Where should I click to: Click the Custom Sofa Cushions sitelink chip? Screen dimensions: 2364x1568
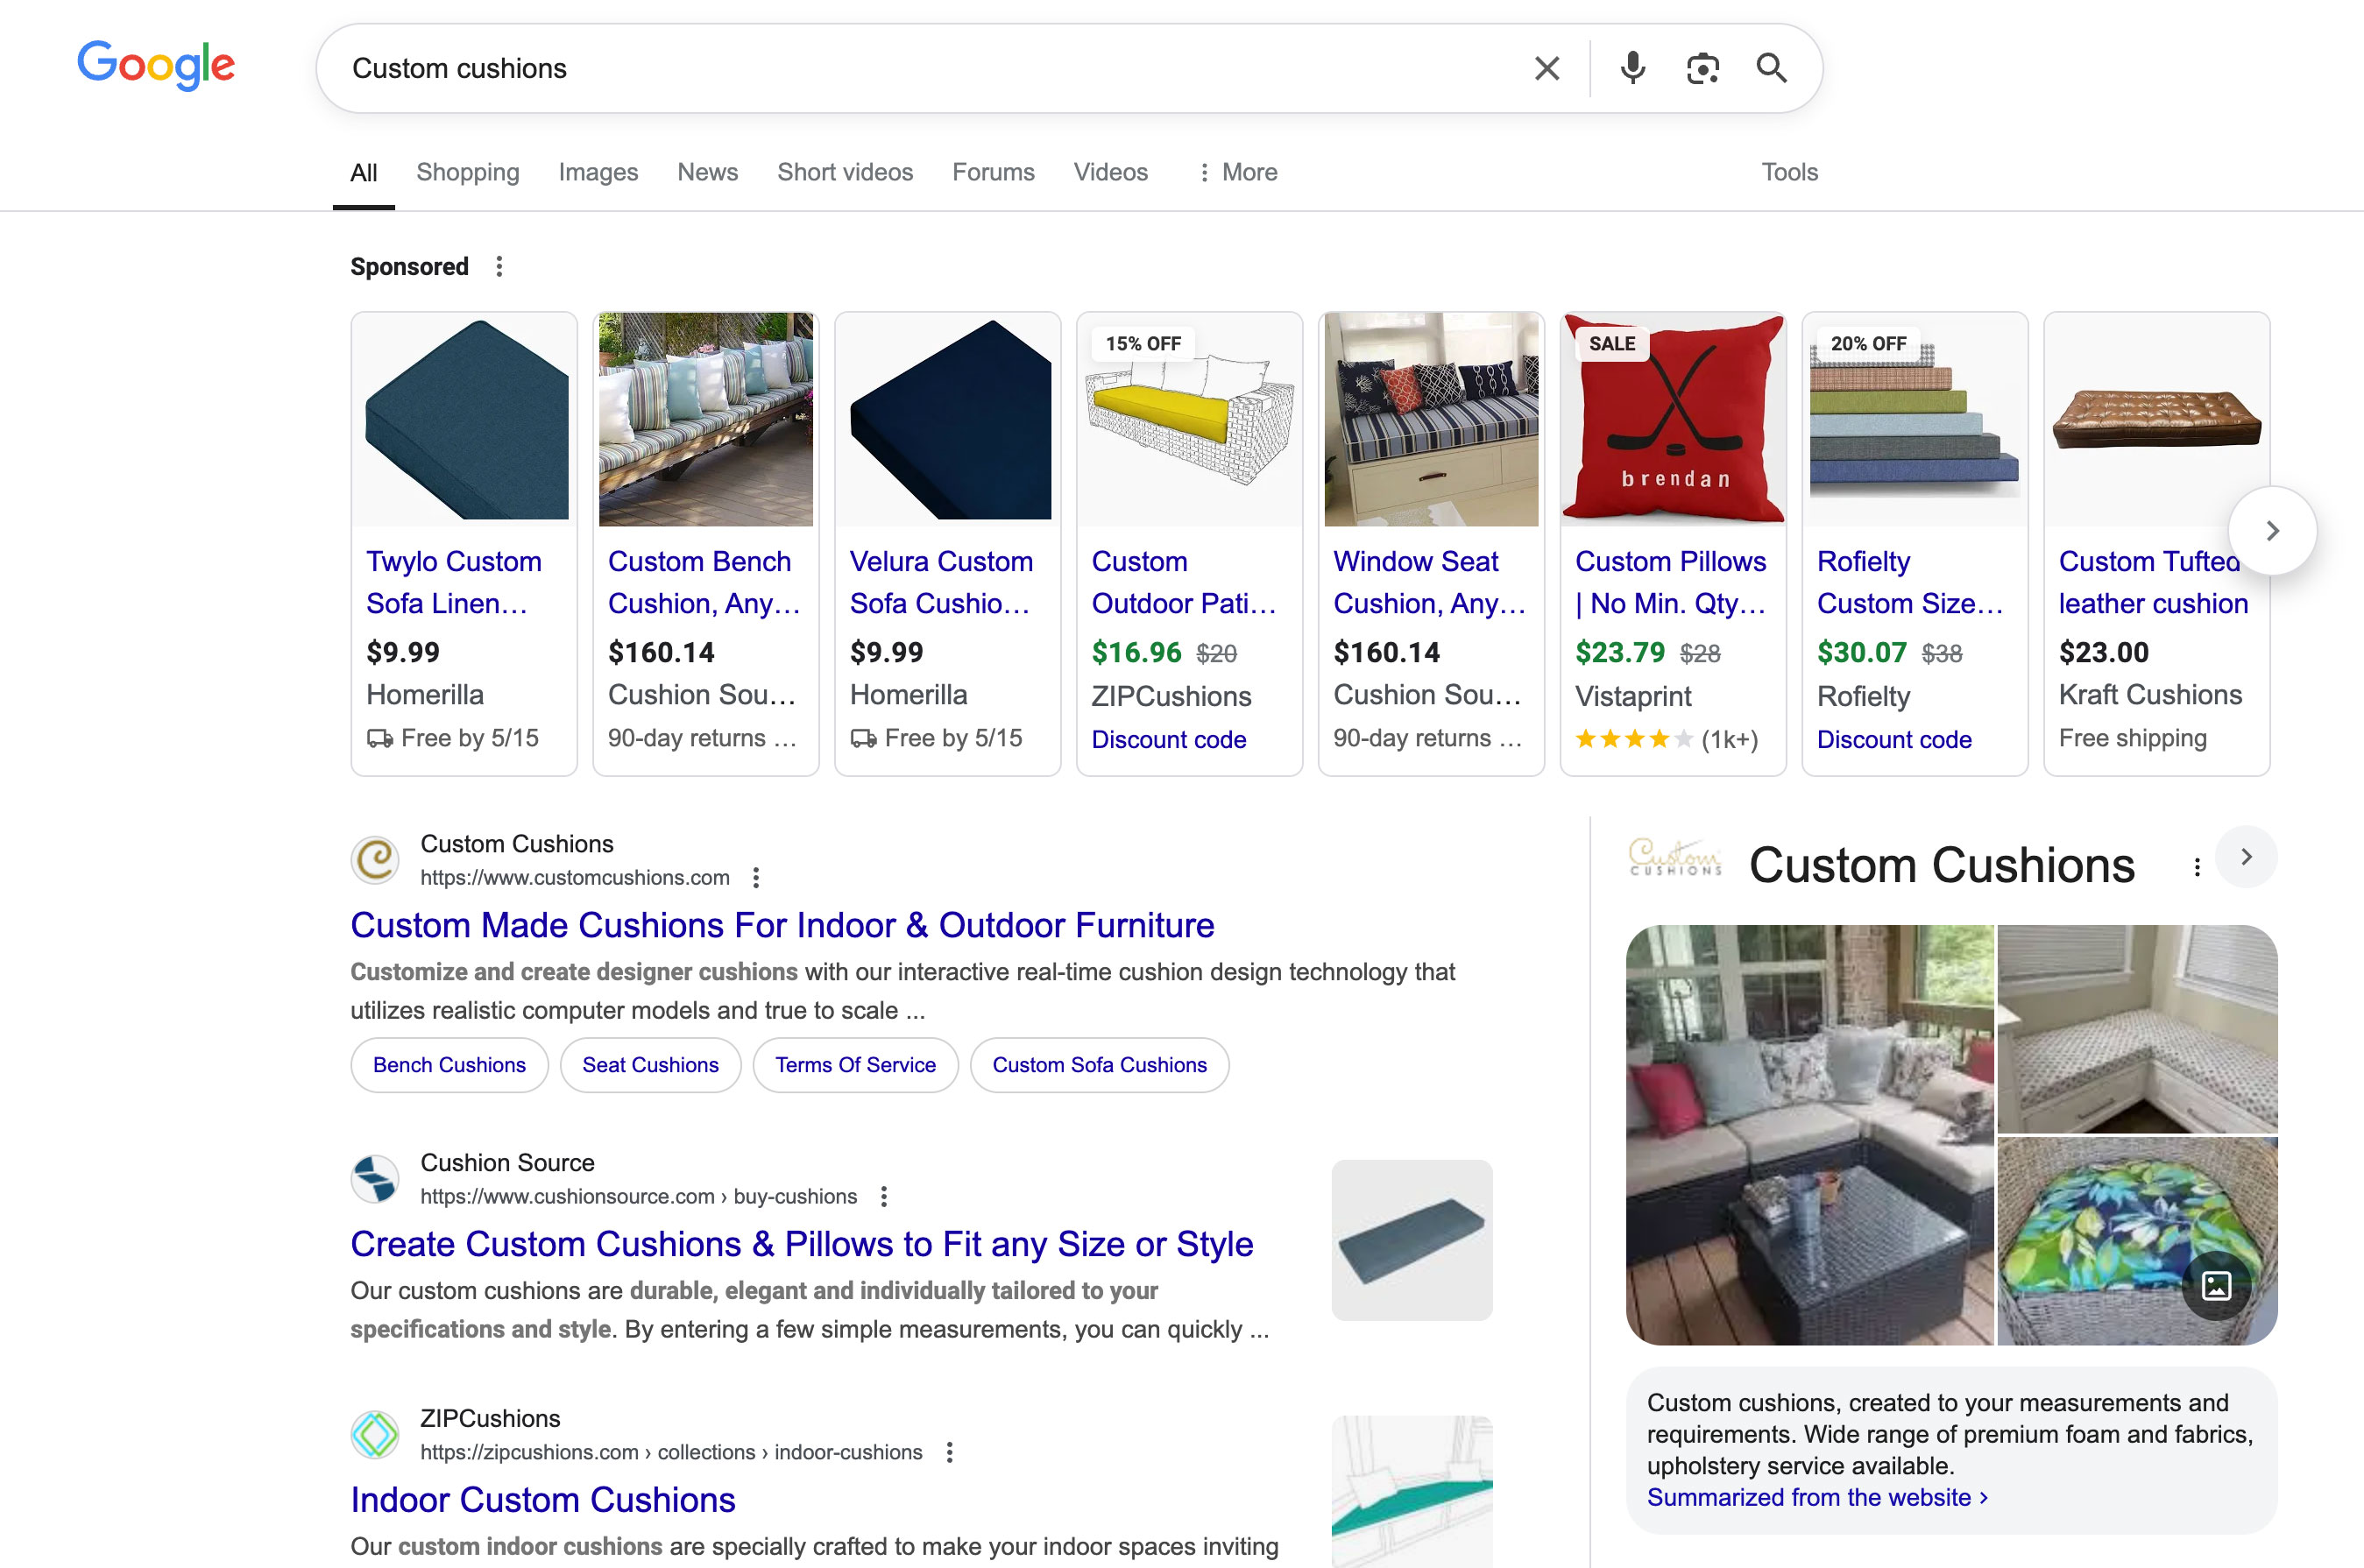coord(1099,1065)
